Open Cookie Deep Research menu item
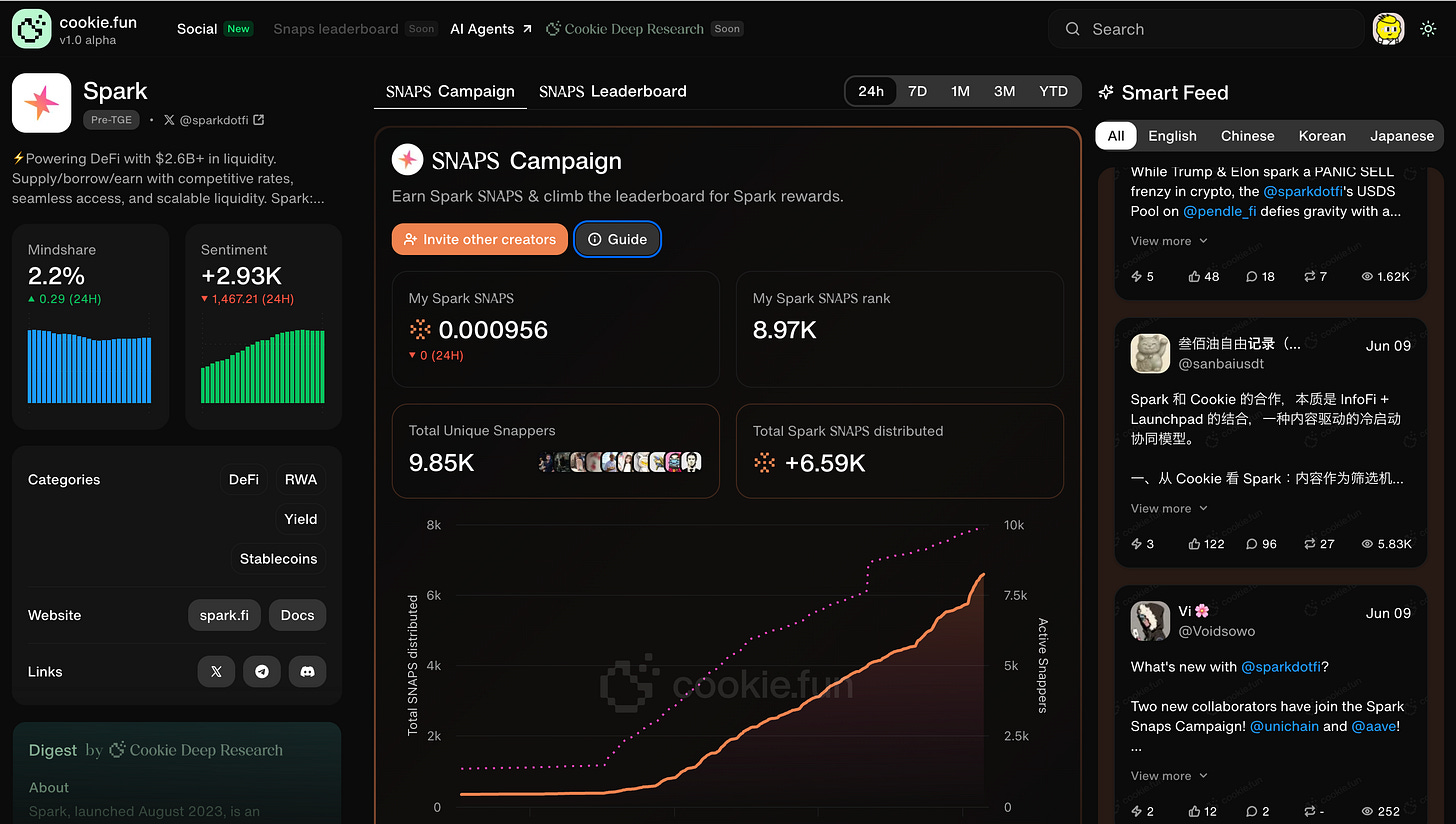The image size is (1456, 824). 625,29
